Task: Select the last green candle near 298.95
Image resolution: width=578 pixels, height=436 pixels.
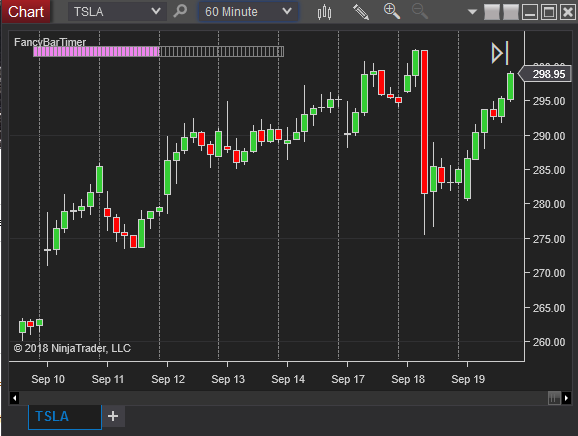Action: click(x=511, y=86)
